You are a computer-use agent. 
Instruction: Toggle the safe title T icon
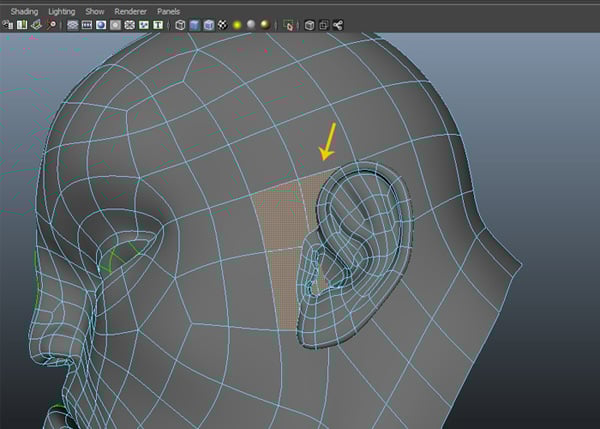[158, 25]
